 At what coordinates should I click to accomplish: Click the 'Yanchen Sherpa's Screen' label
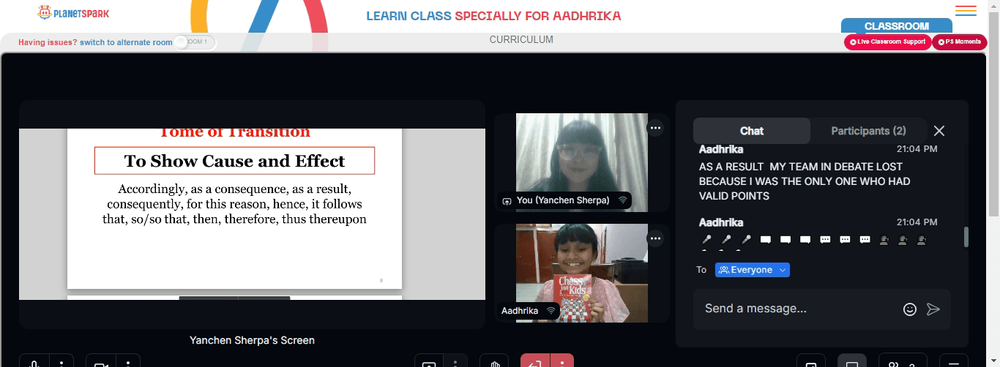[252, 340]
